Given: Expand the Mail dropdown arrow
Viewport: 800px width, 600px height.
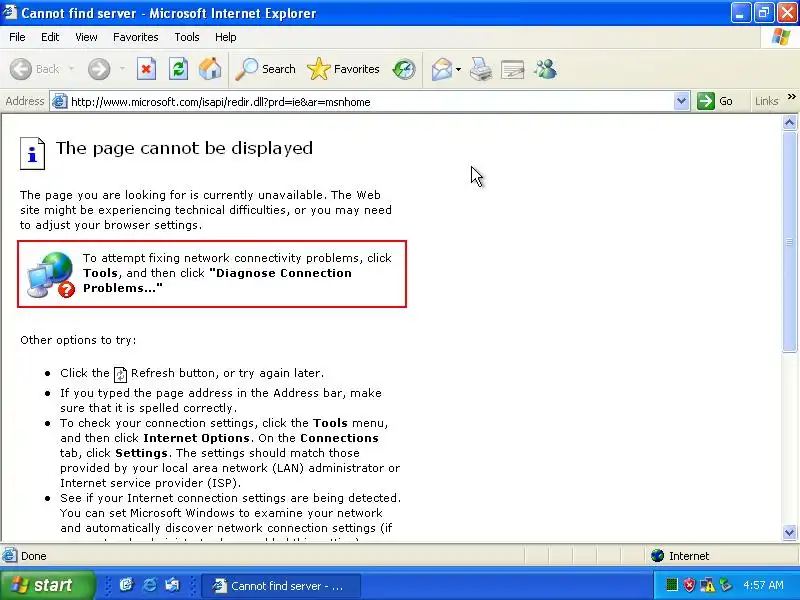Looking at the screenshot, I should point(458,69).
